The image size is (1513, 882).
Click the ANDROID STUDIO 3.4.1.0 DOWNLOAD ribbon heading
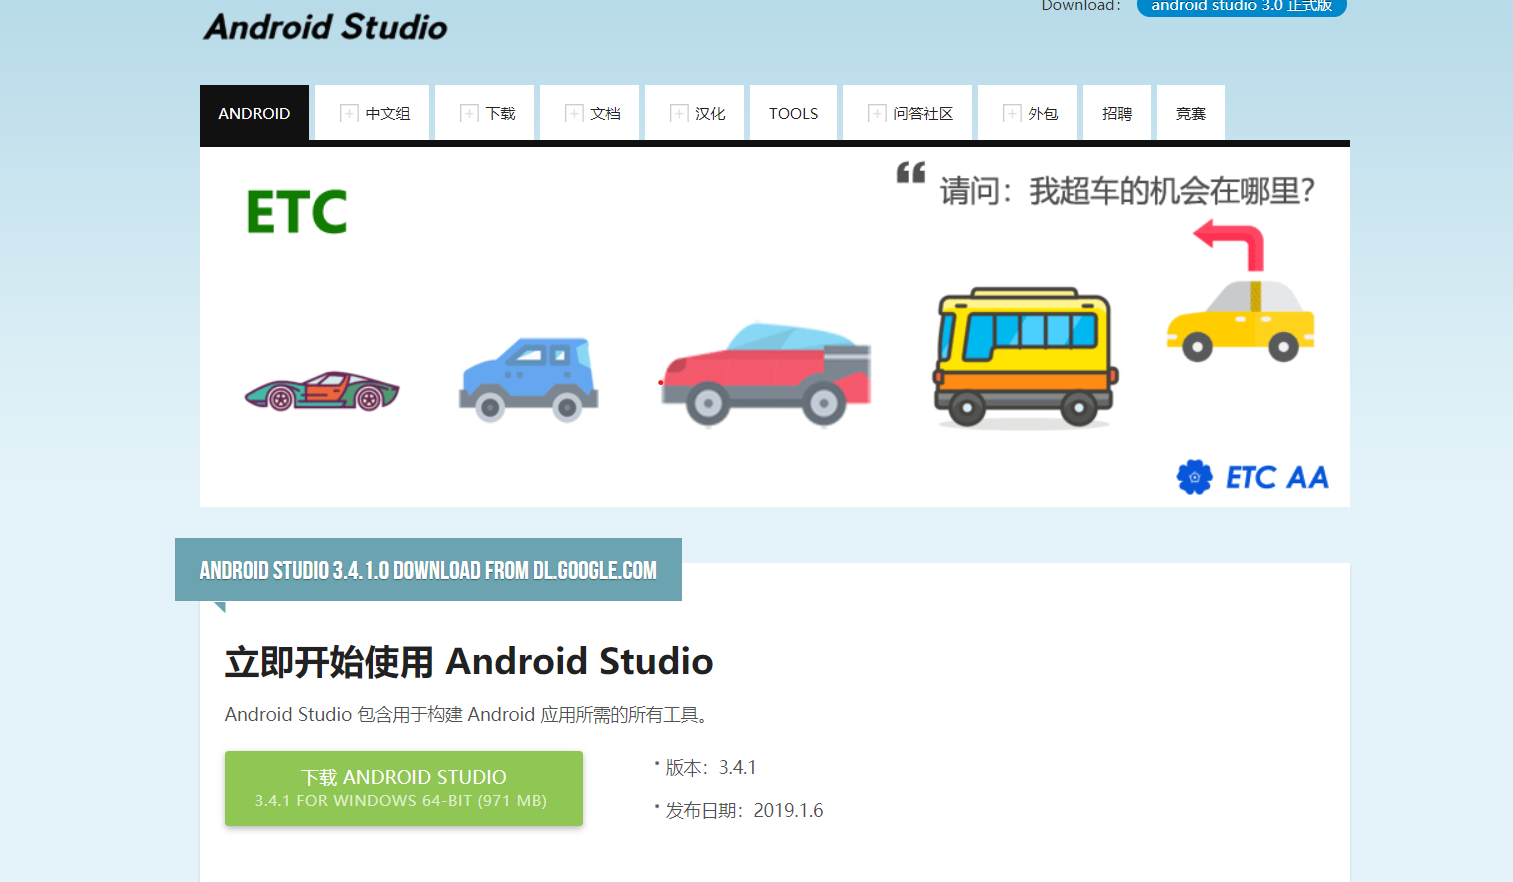(428, 570)
